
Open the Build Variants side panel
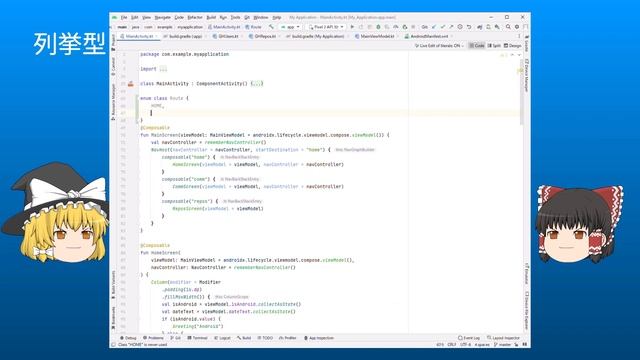tap(113, 284)
